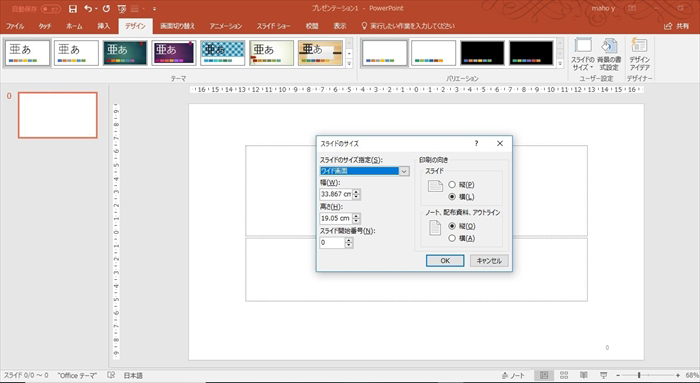Switch to the 画面切り替え tab
The height and width of the screenshot is (383, 700).
click(x=177, y=26)
